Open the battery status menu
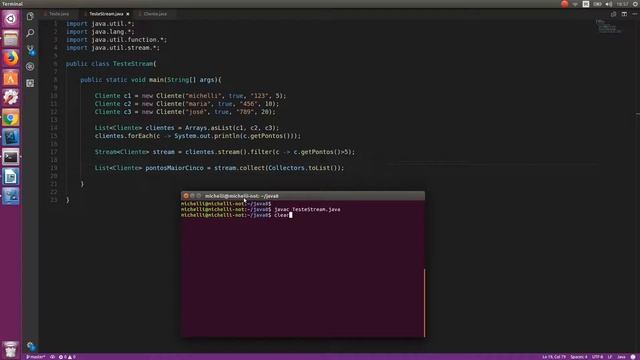The image size is (640, 360). click(x=598, y=4)
